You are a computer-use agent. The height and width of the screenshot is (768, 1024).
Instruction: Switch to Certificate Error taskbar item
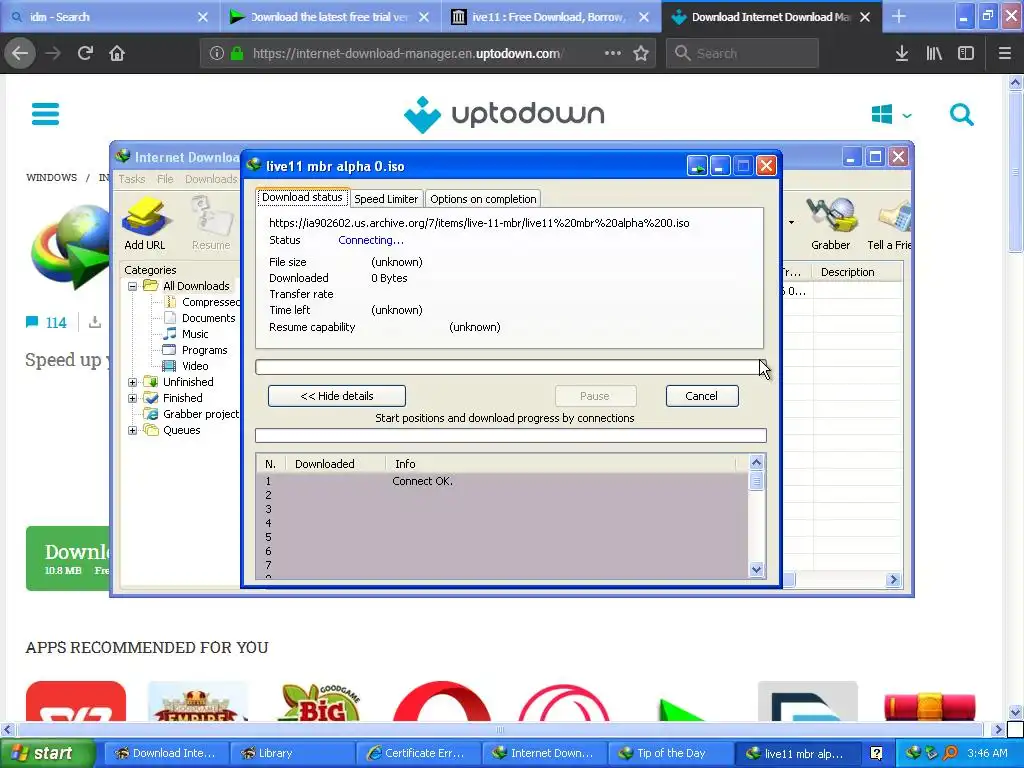point(417,753)
